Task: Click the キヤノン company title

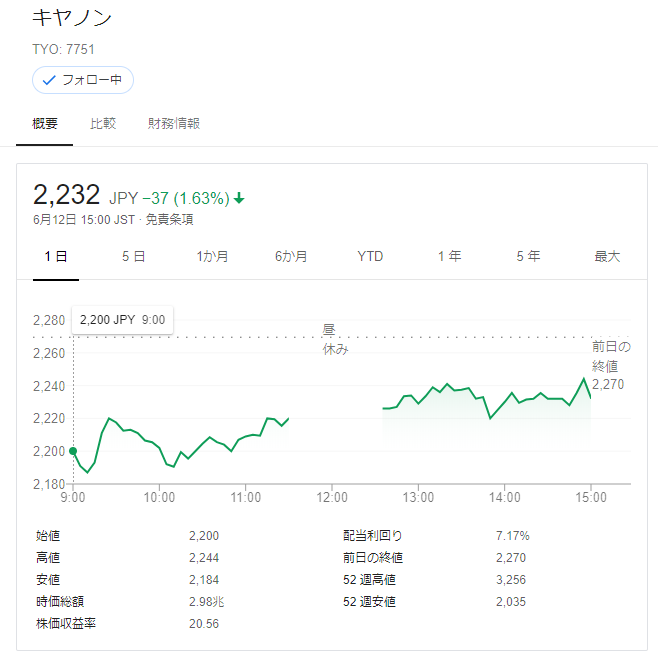Action: tap(72, 18)
